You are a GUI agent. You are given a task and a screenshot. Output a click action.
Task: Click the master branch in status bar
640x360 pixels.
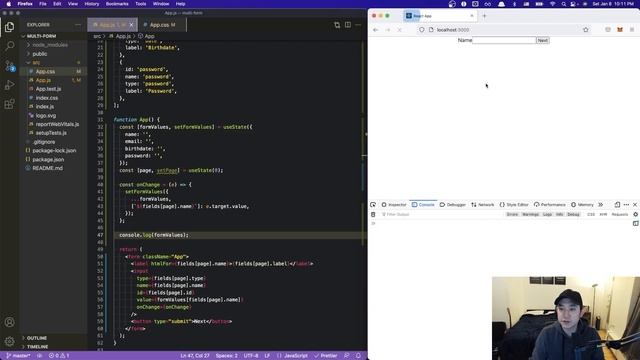(x=18, y=356)
